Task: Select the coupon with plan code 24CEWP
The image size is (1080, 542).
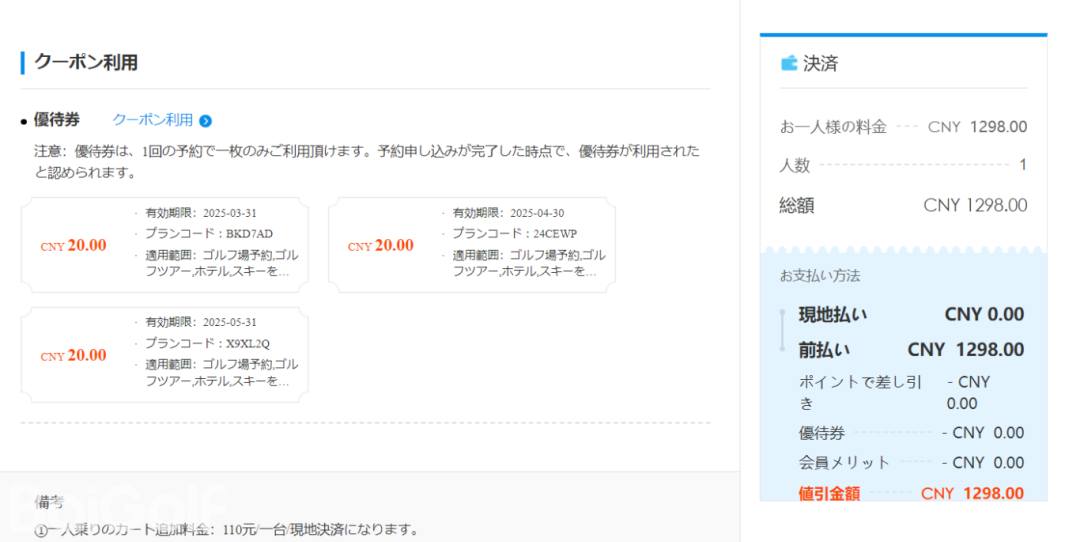Action: tap(472, 245)
